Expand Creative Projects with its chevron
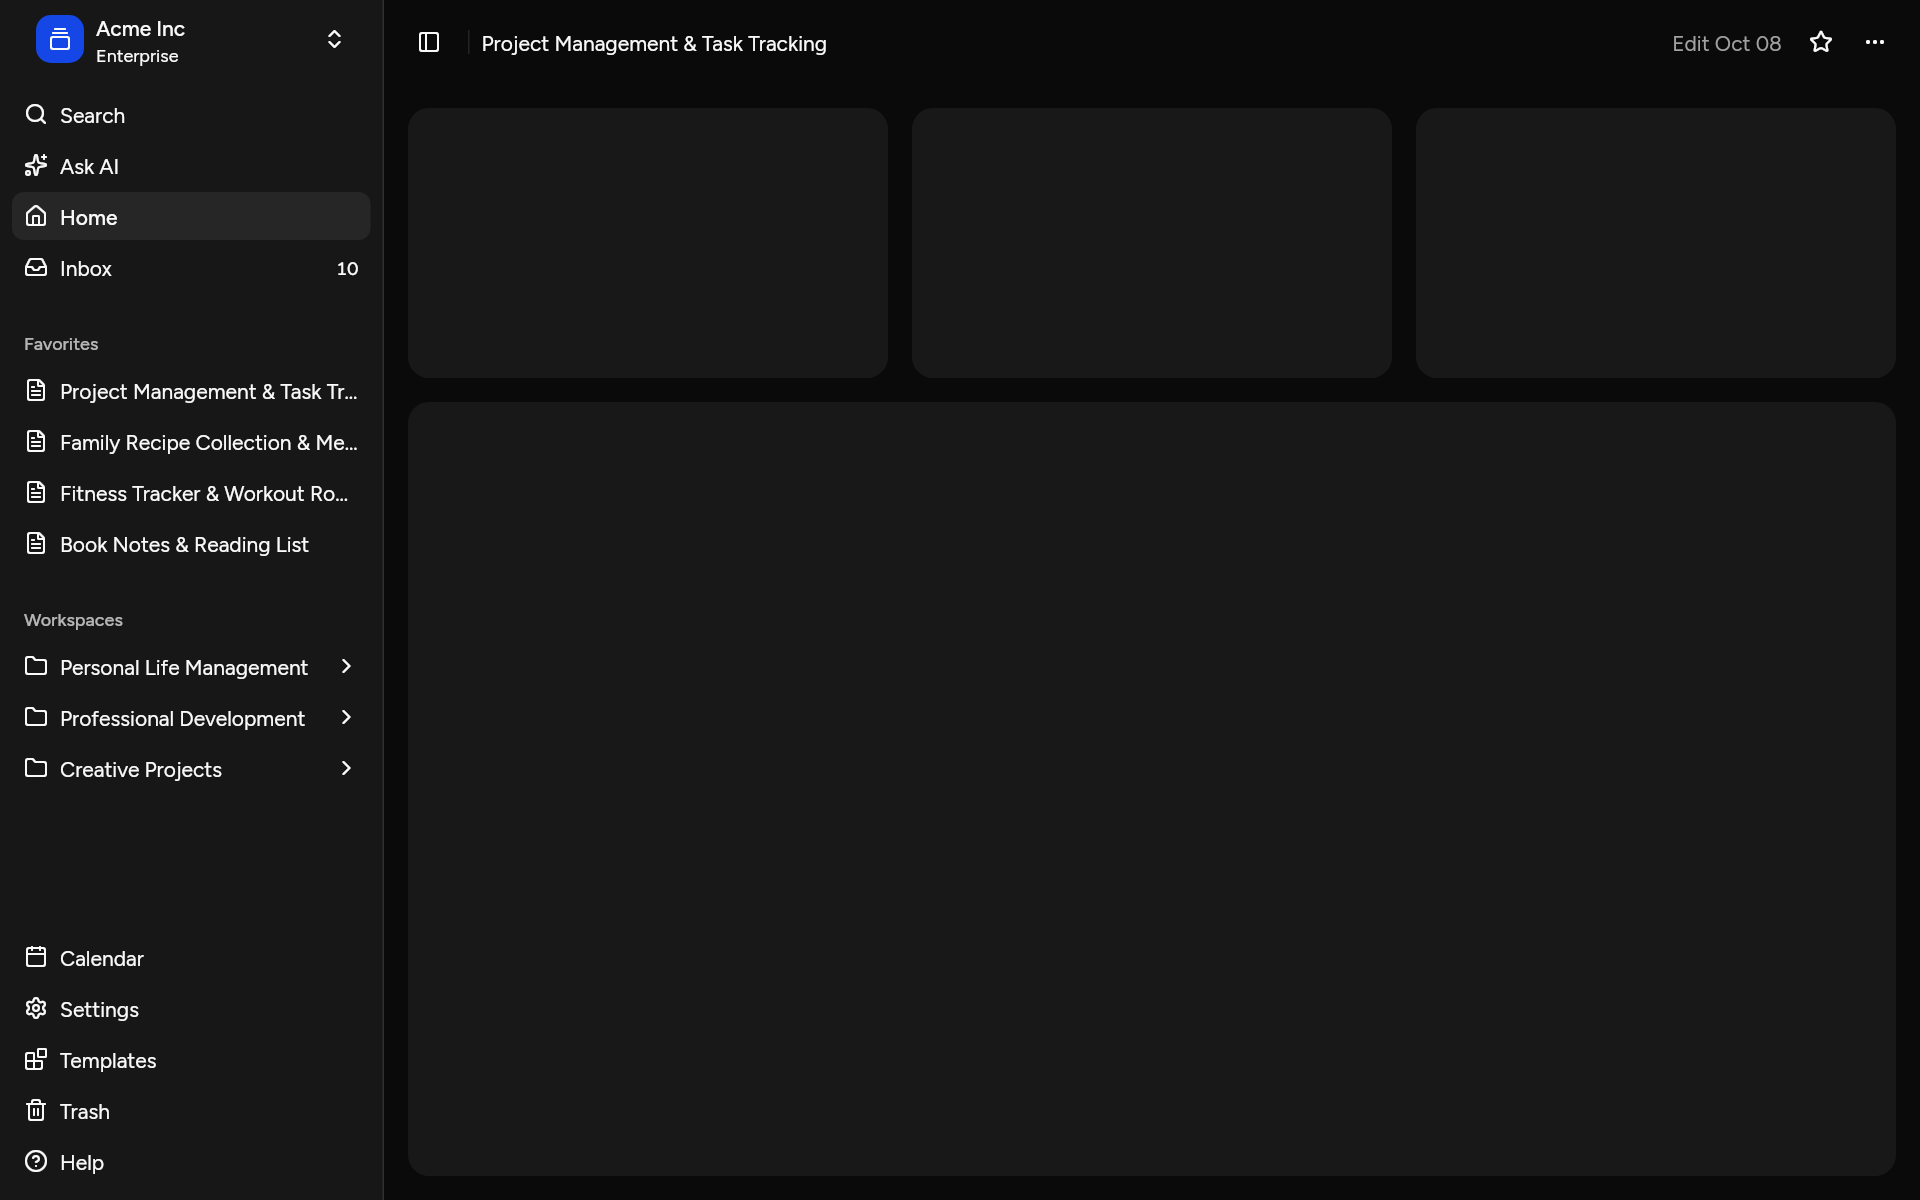Screen dimensions: 1920x1200 [x=346, y=769]
